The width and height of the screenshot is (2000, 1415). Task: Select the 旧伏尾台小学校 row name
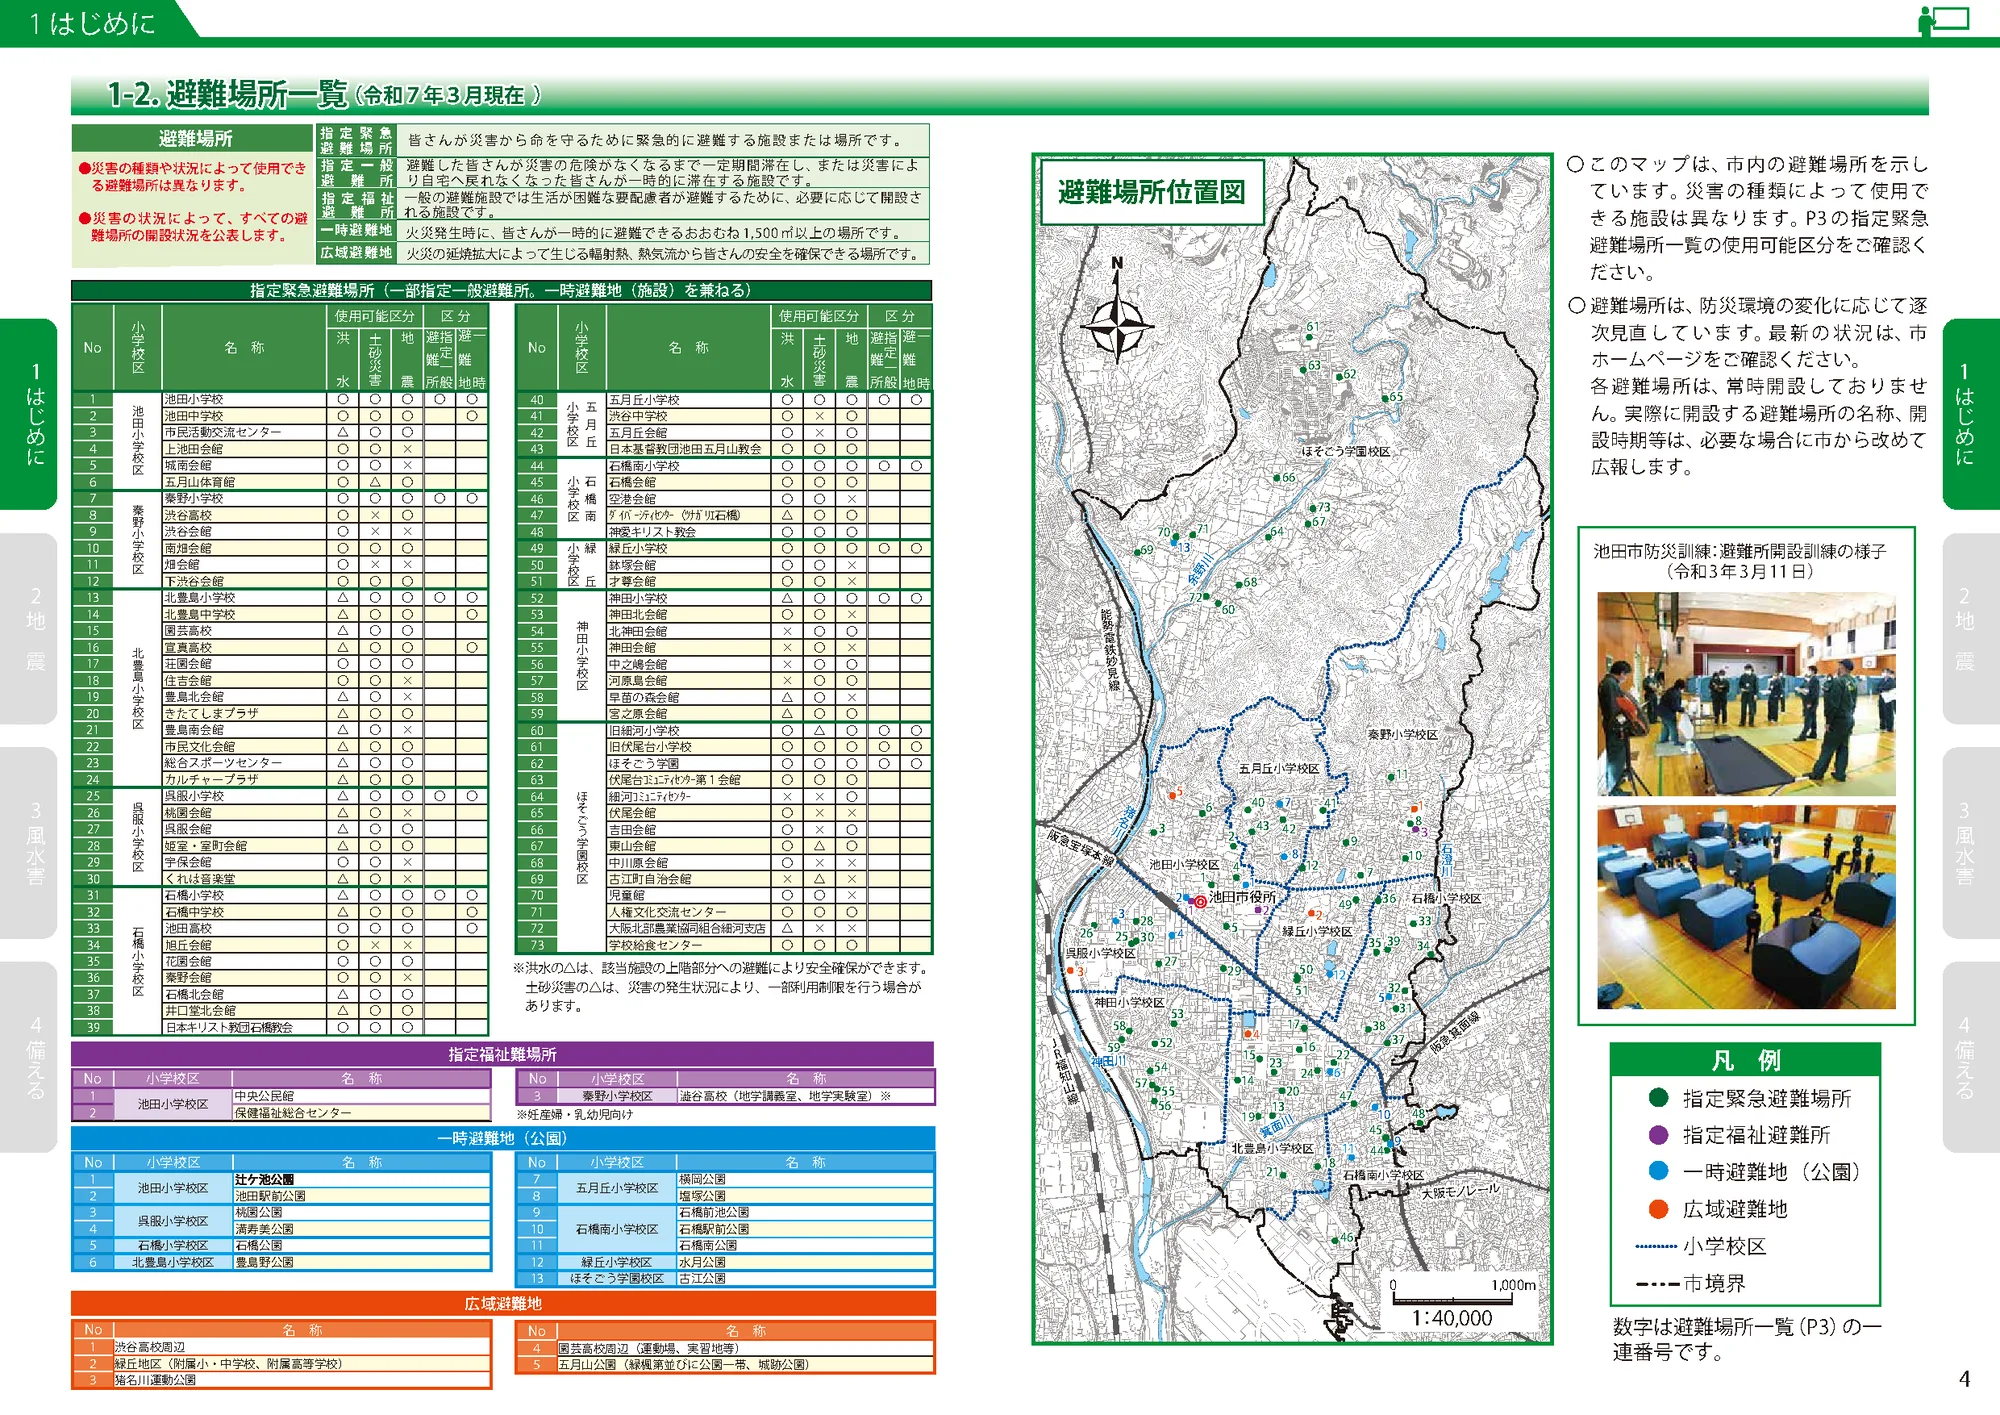[x=650, y=746]
